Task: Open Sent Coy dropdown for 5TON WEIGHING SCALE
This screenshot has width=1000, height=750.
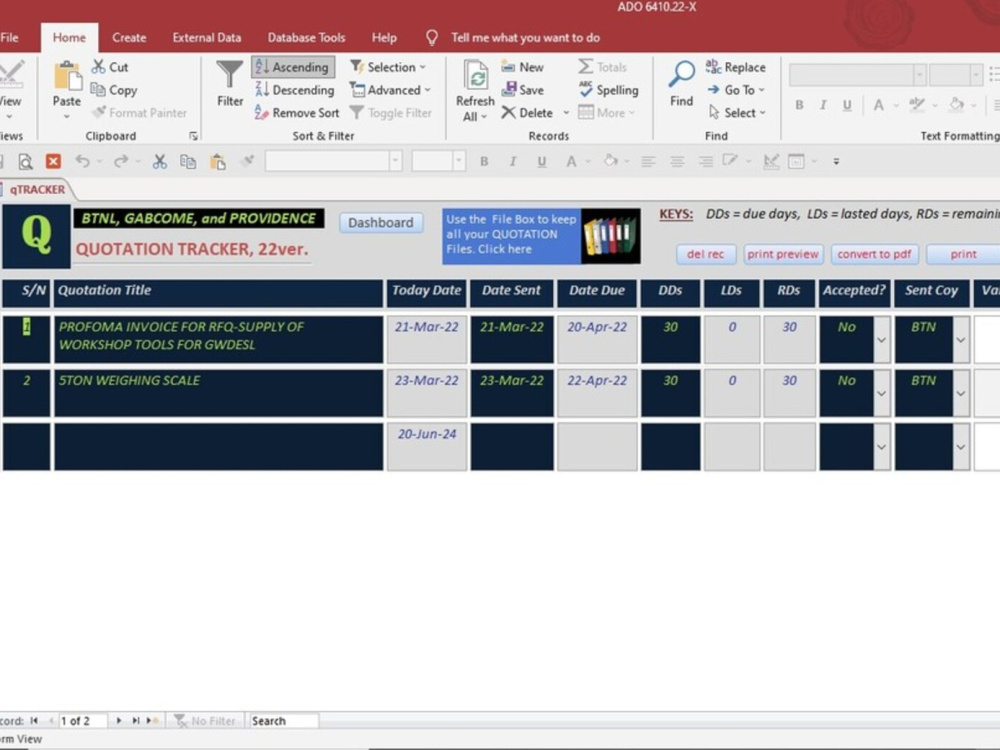Action: (x=961, y=393)
